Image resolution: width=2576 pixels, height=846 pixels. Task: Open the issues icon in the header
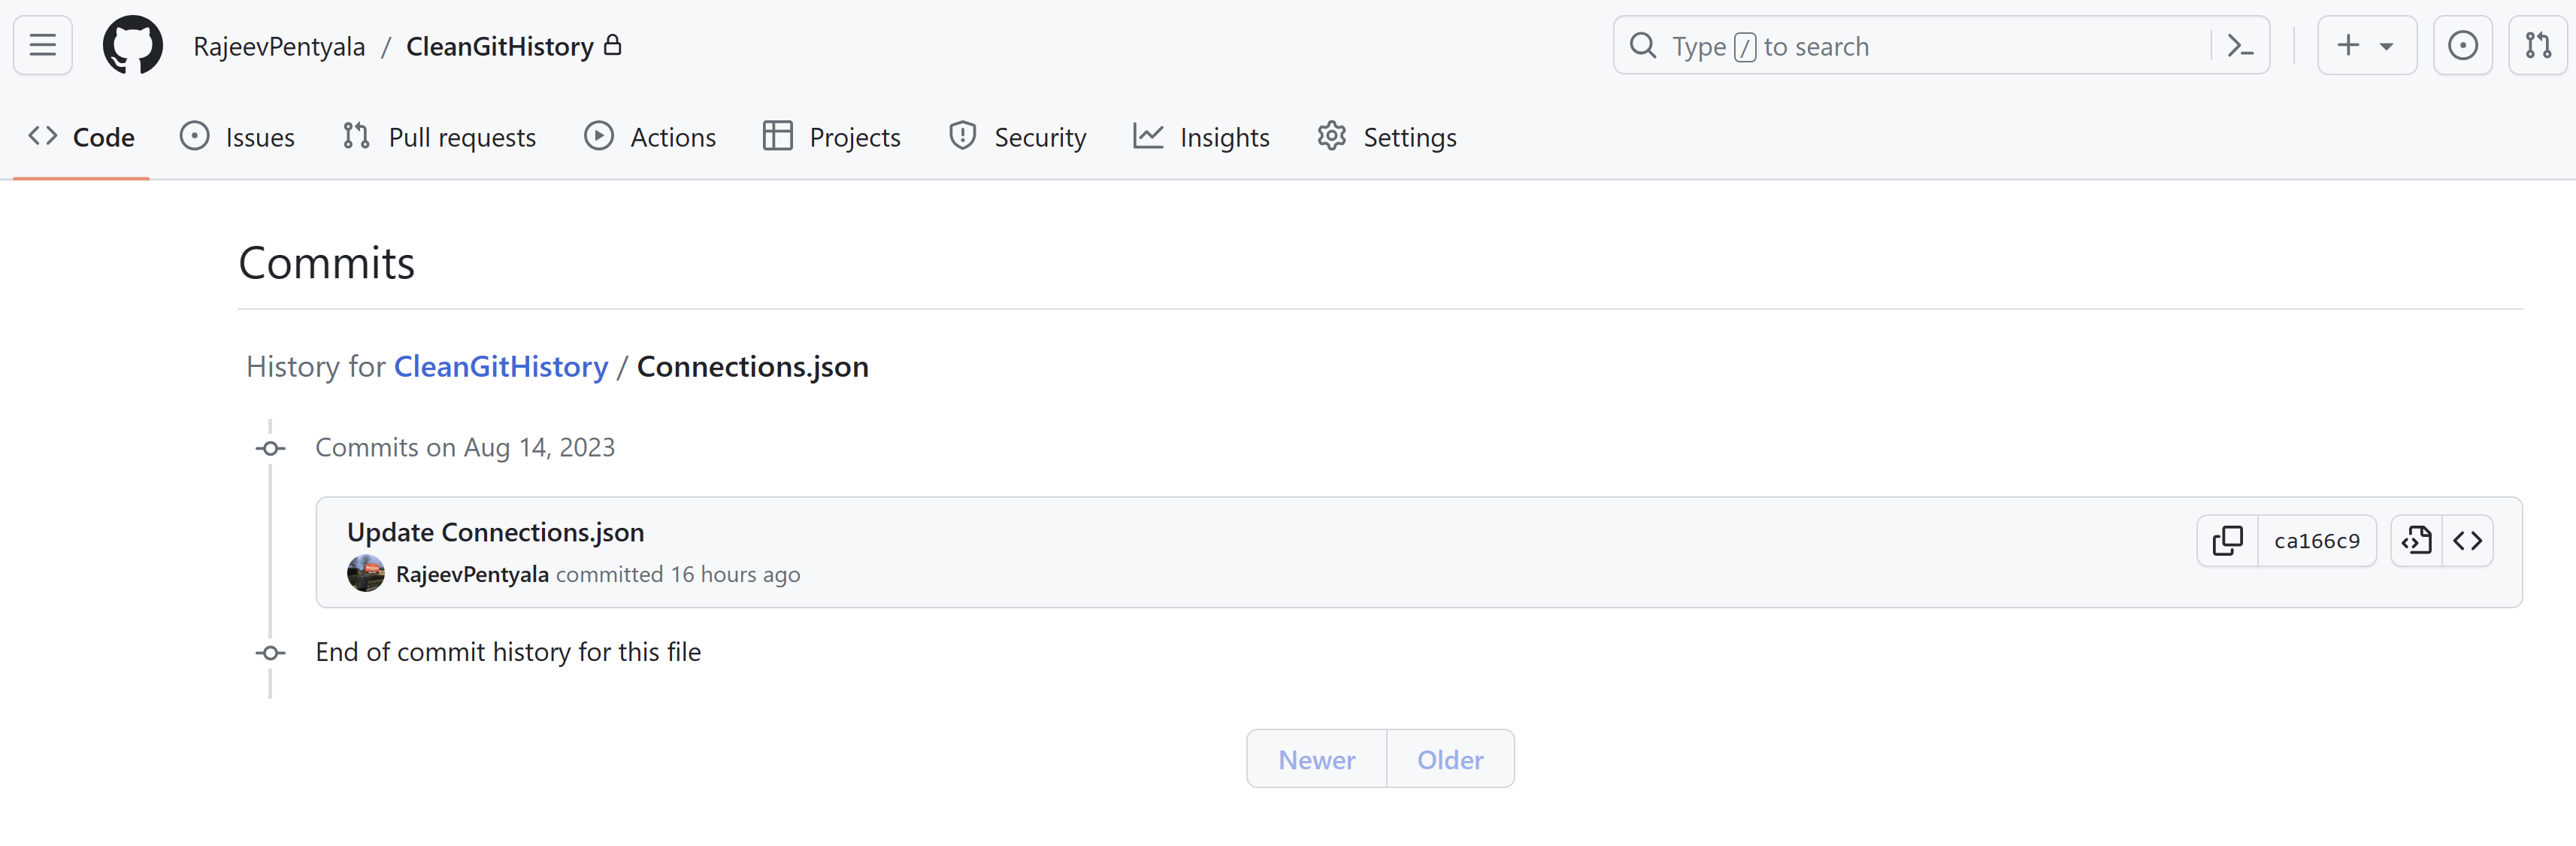(x=2462, y=45)
